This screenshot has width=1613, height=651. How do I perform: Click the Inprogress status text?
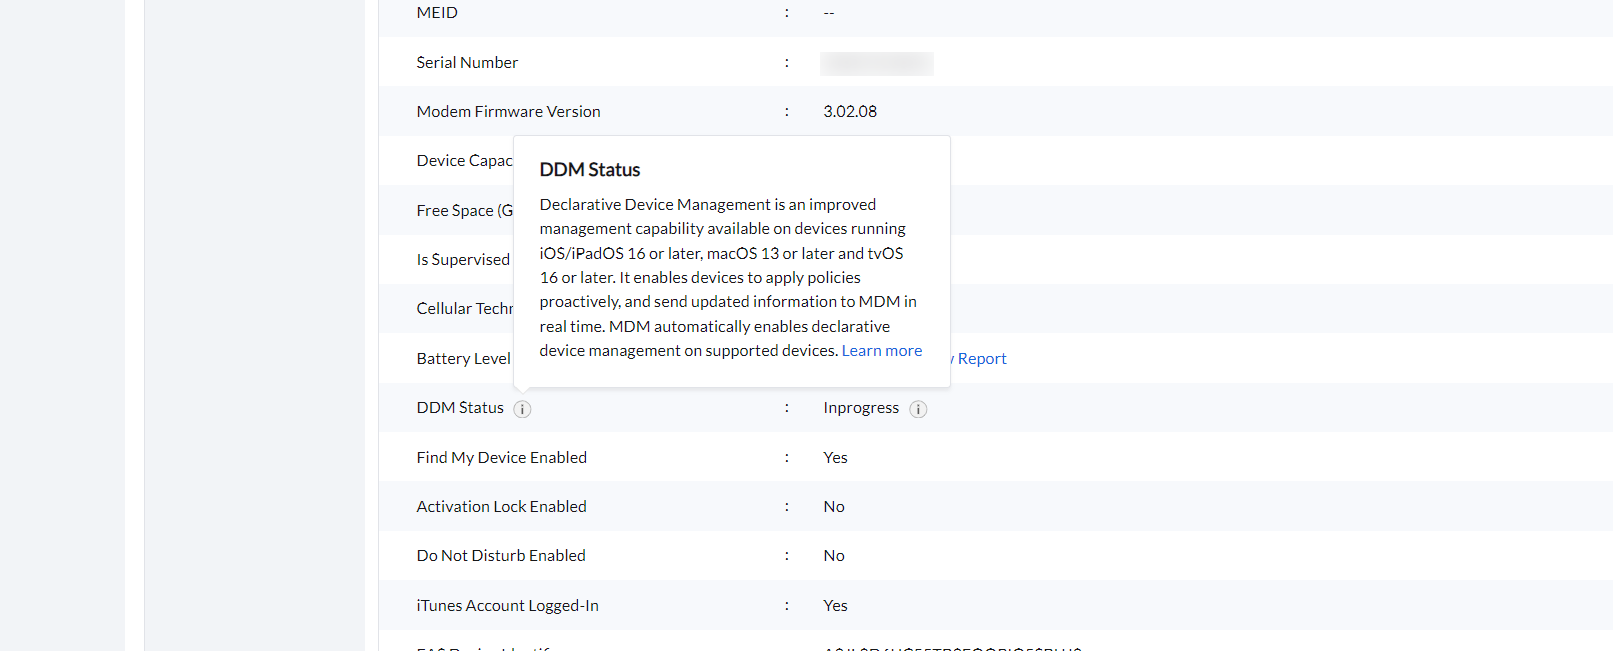(860, 408)
